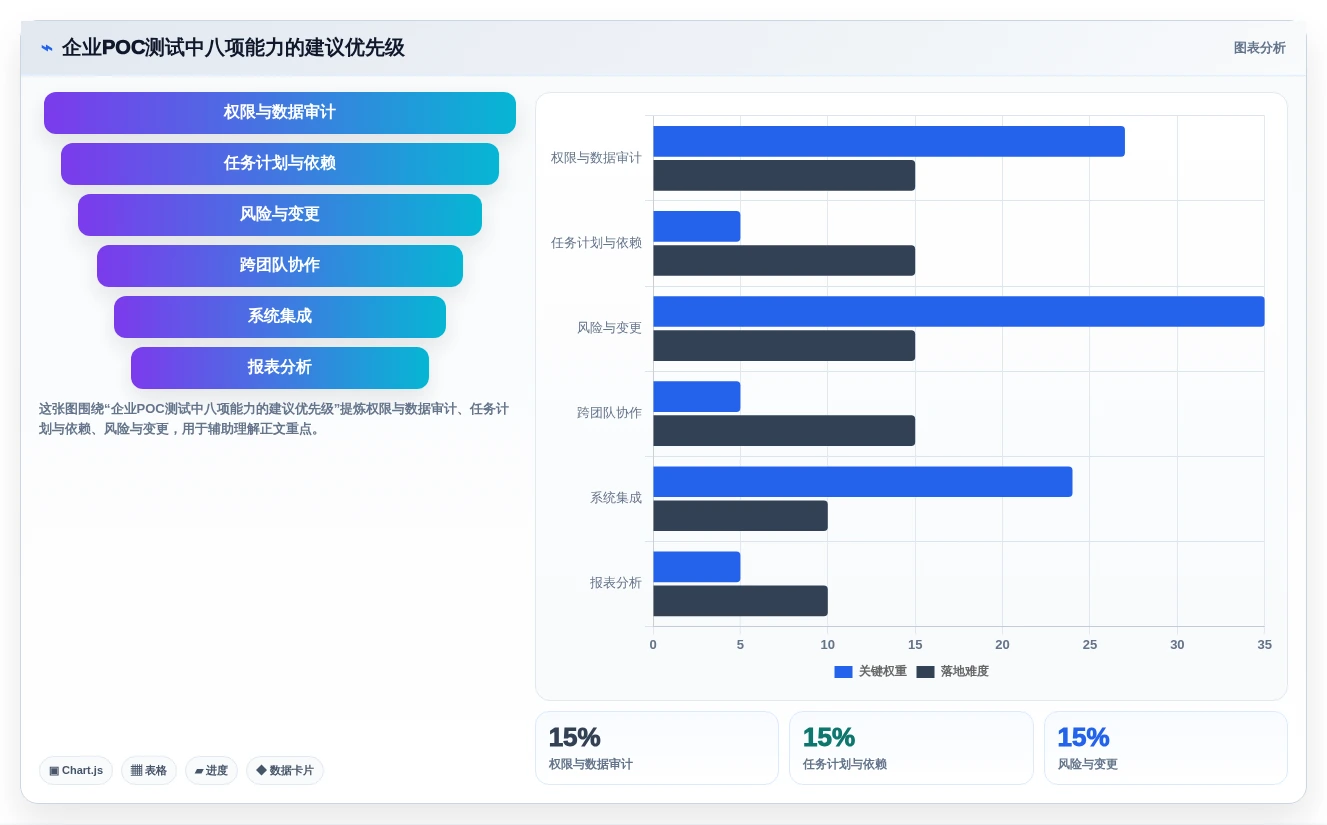Click the page title 企业POC测试中八项能力的建议优先级
This screenshot has height=825, width=1327.
233,48
